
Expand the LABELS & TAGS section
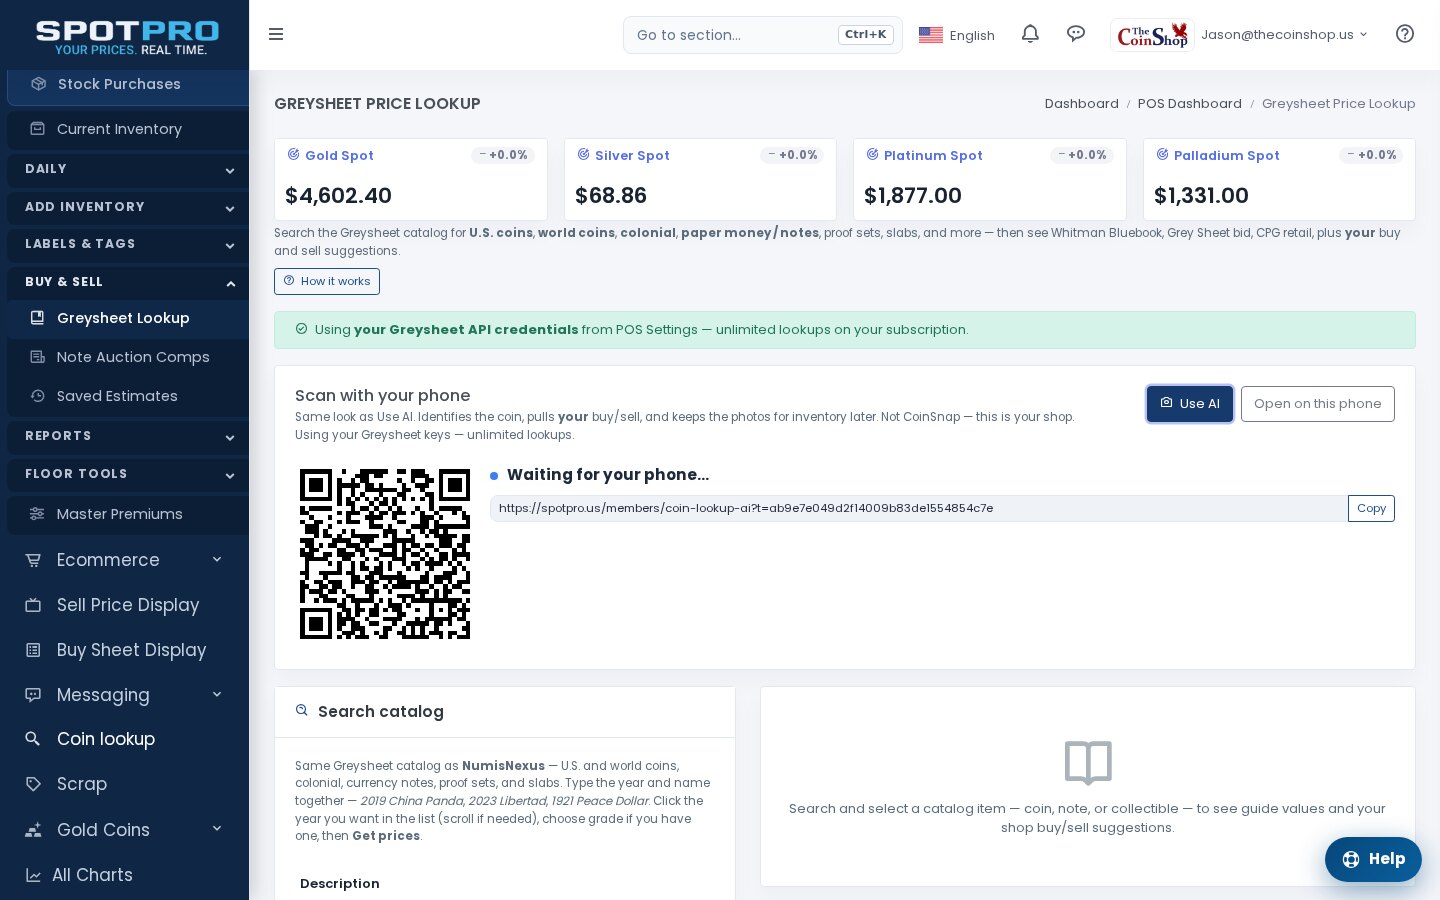[x=128, y=244]
